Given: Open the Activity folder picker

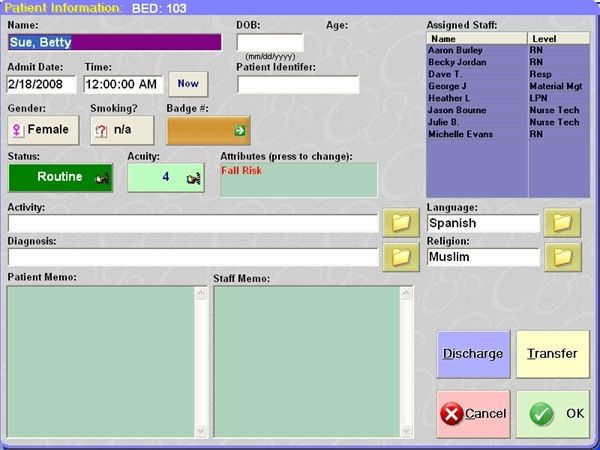Looking at the screenshot, I should [401, 223].
